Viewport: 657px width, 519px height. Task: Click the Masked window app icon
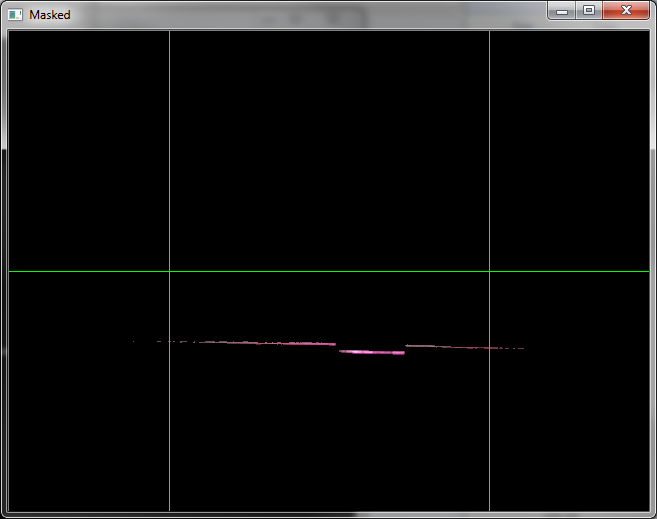tap(15, 15)
